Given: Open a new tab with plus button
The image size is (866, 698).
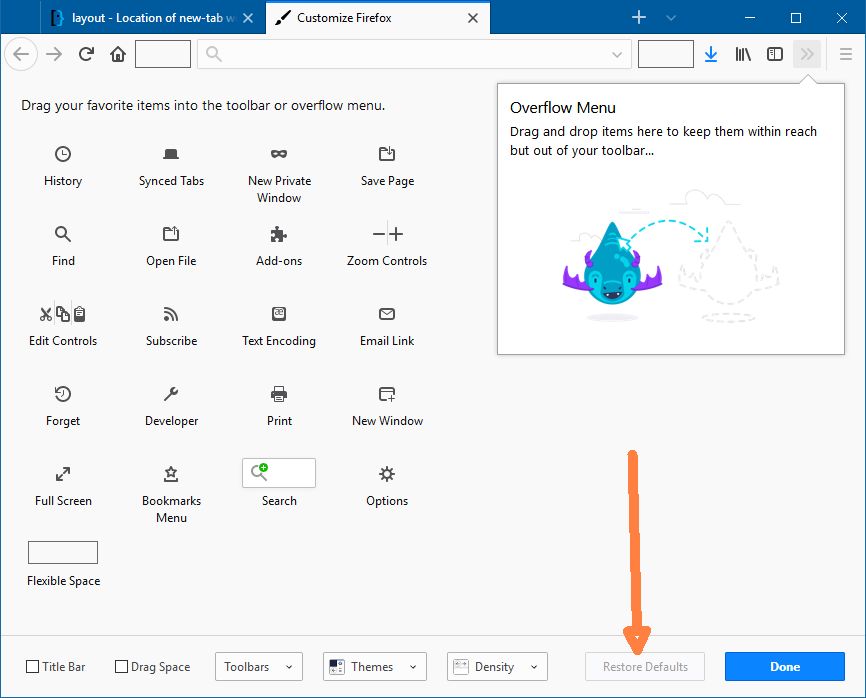Looking at the screenshot, I should (639, 18).
